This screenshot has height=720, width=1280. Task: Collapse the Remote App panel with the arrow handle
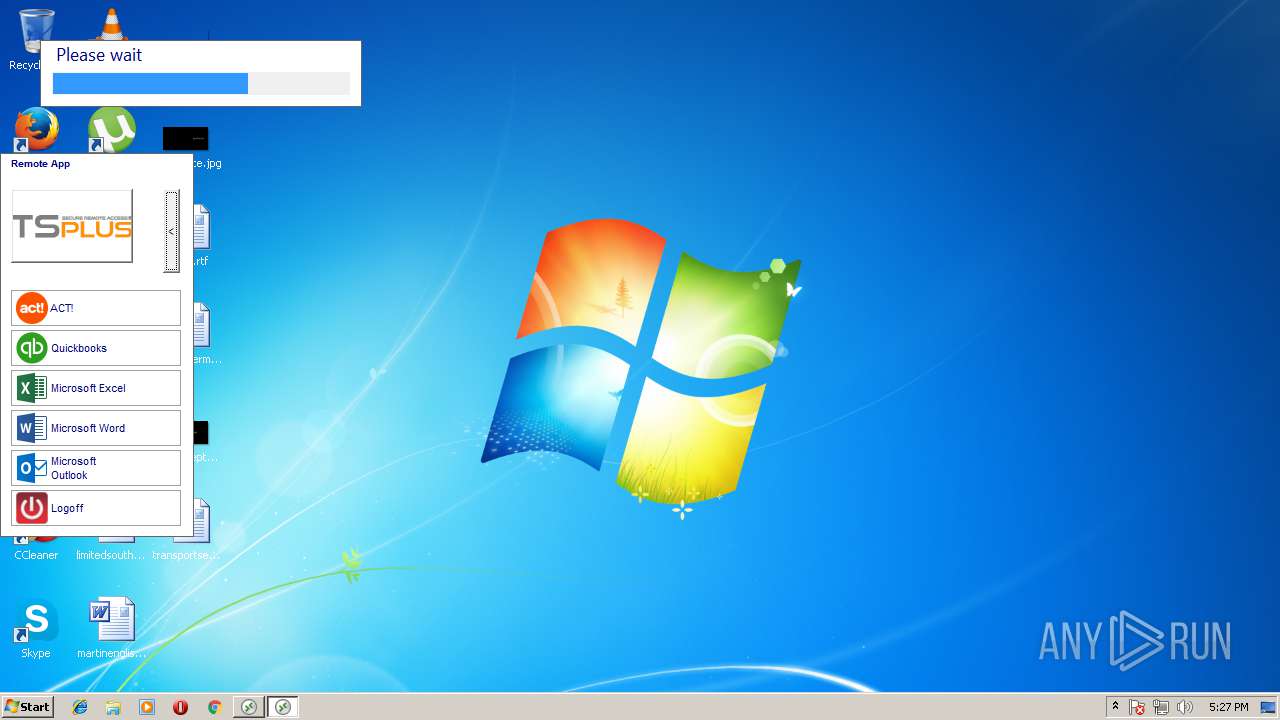point(172,231)
